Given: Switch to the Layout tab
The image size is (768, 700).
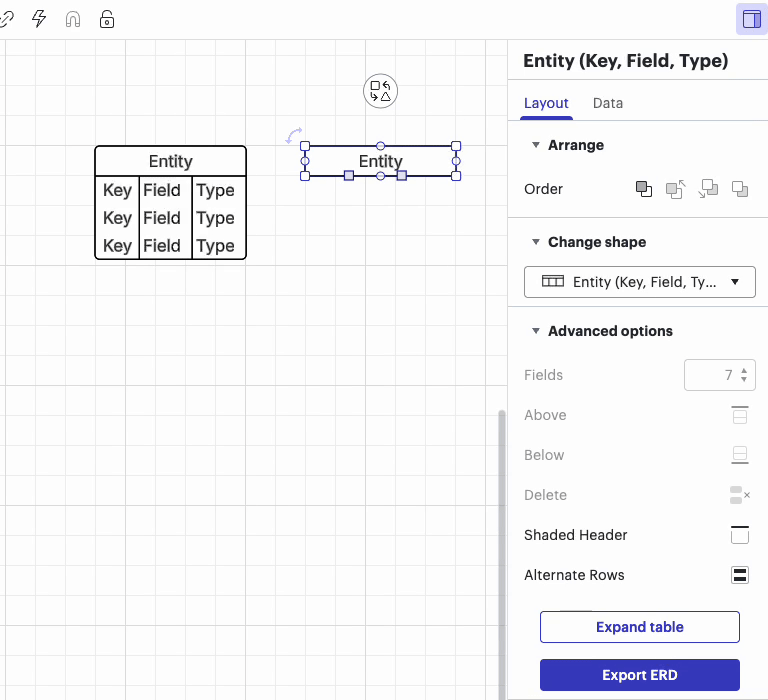Looking at the screenshot, I should coord(546,103).
